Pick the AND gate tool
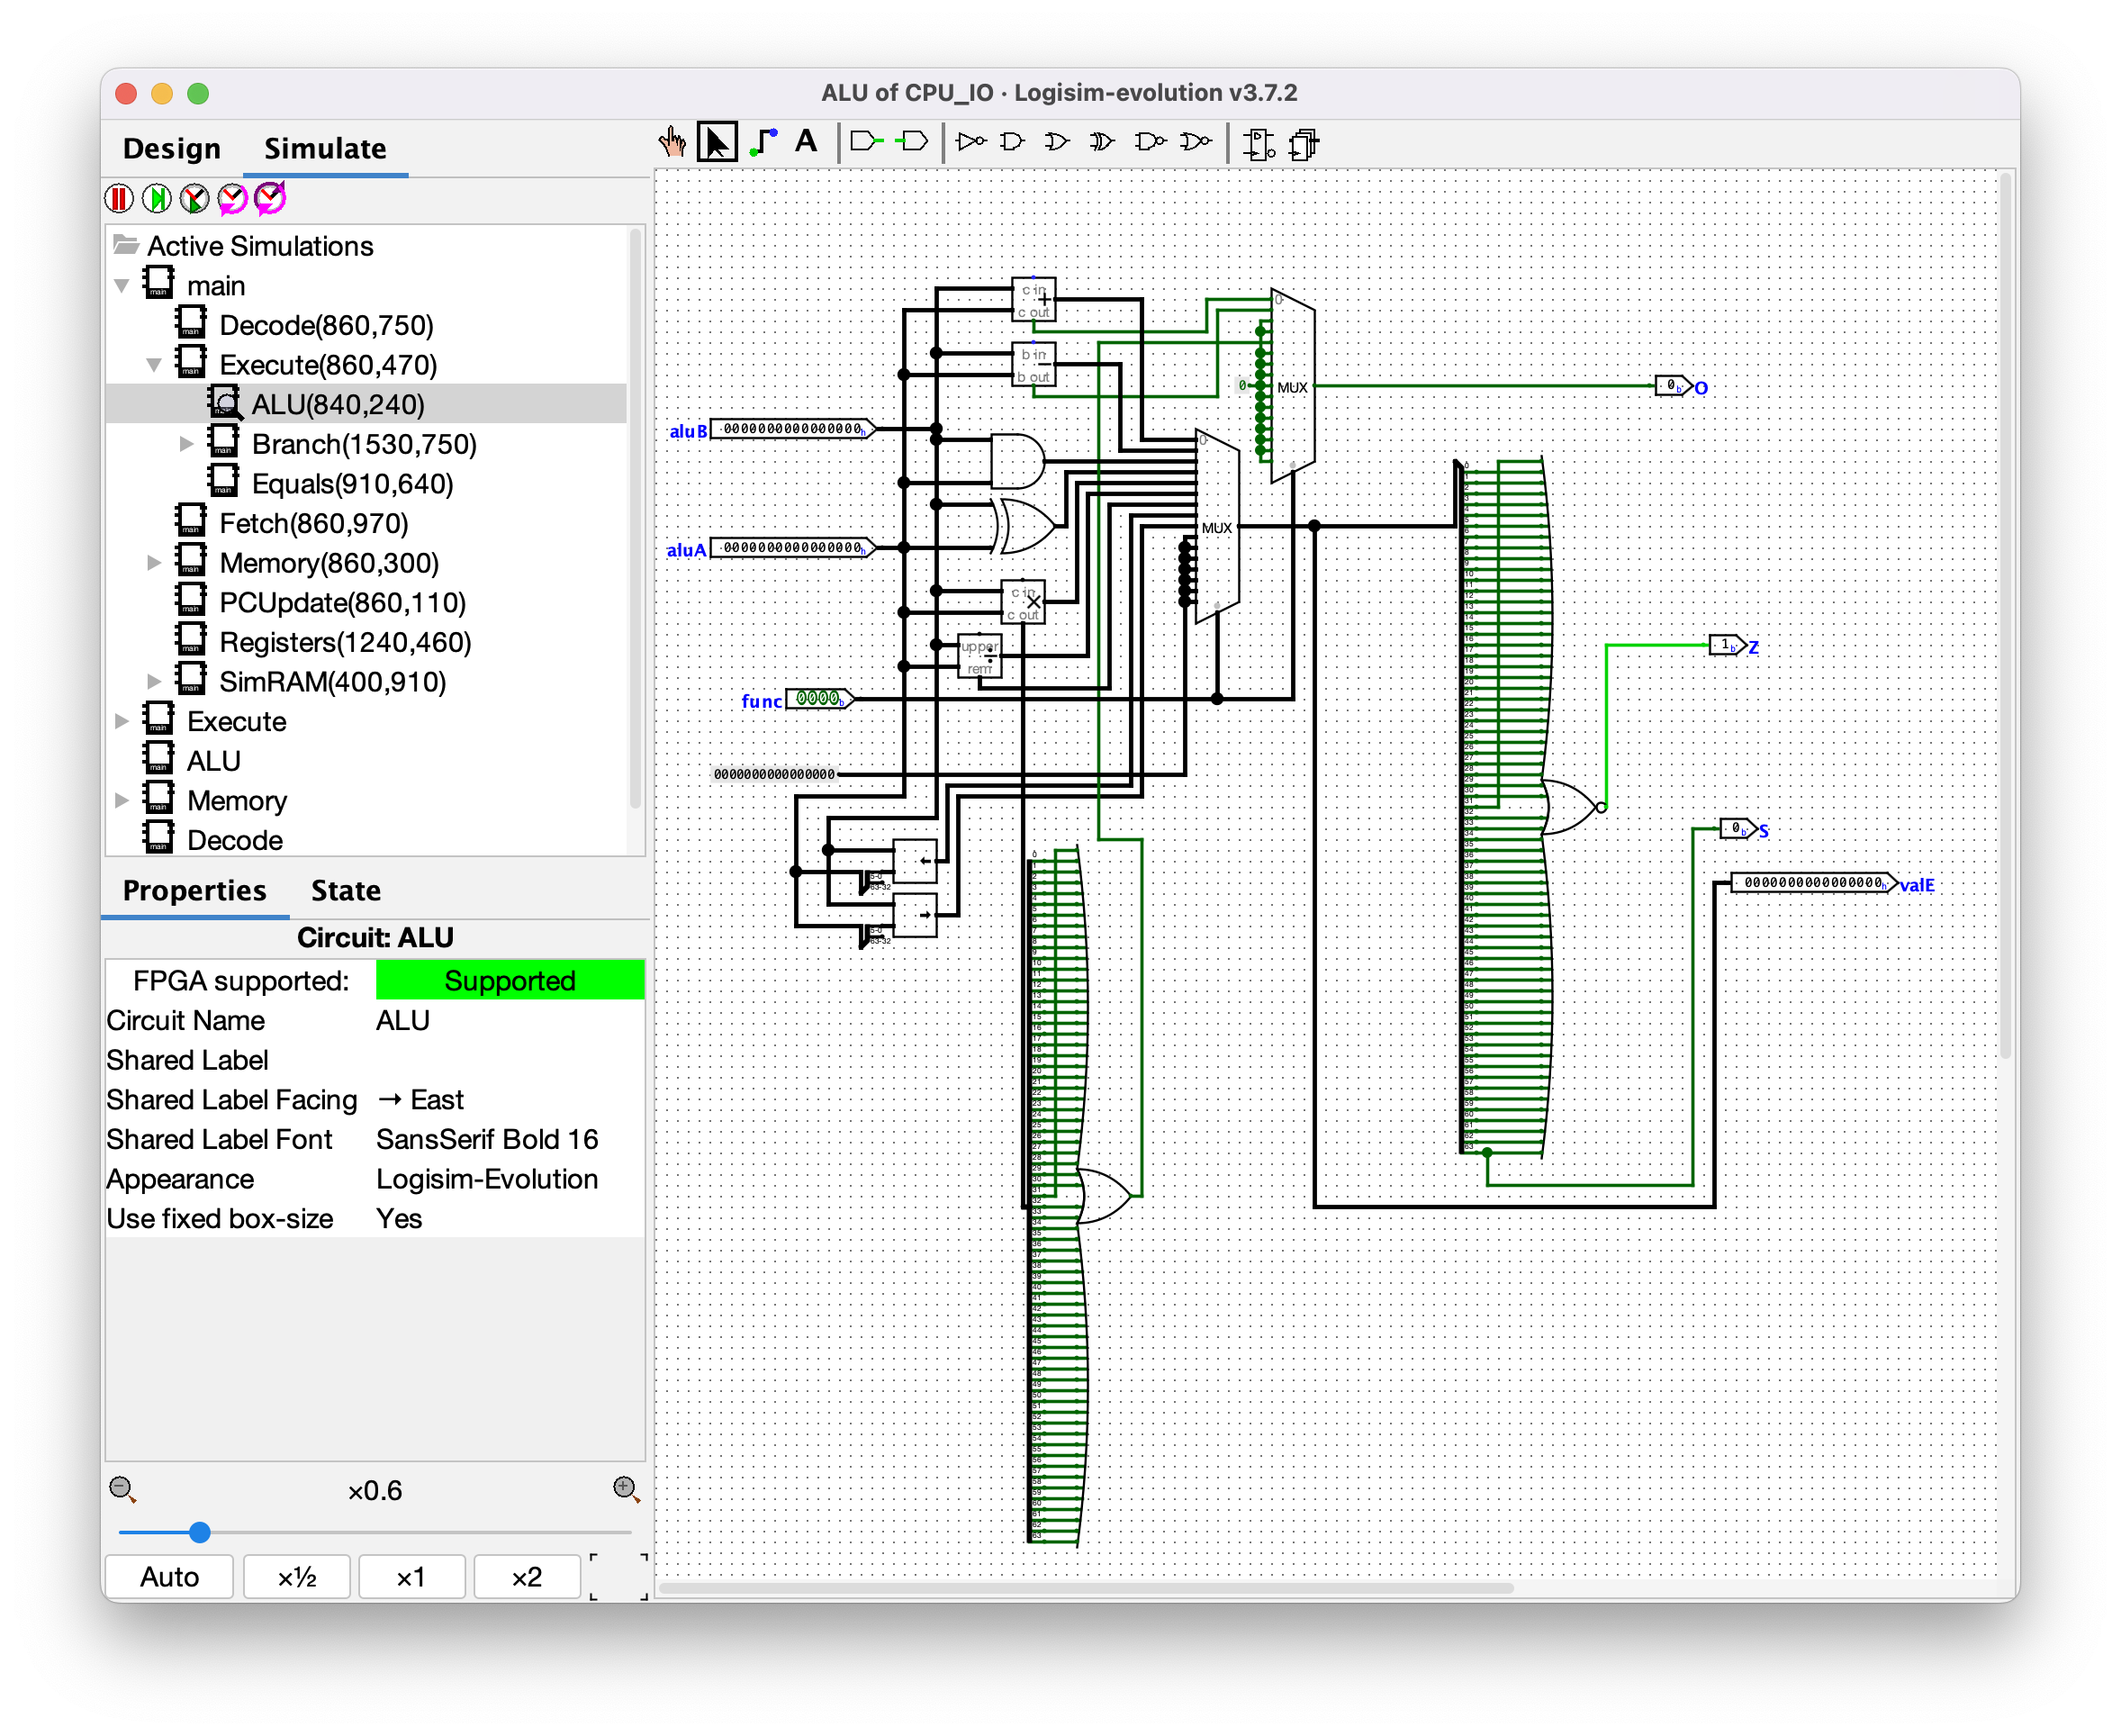Screen dimensions: 2121x1736 pos(1013,143)
